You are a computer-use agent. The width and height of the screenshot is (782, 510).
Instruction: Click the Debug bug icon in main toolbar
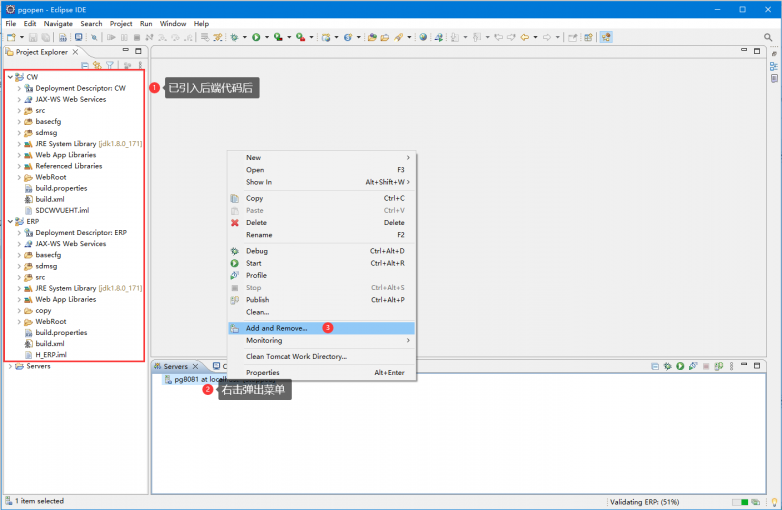coord(234,37)
